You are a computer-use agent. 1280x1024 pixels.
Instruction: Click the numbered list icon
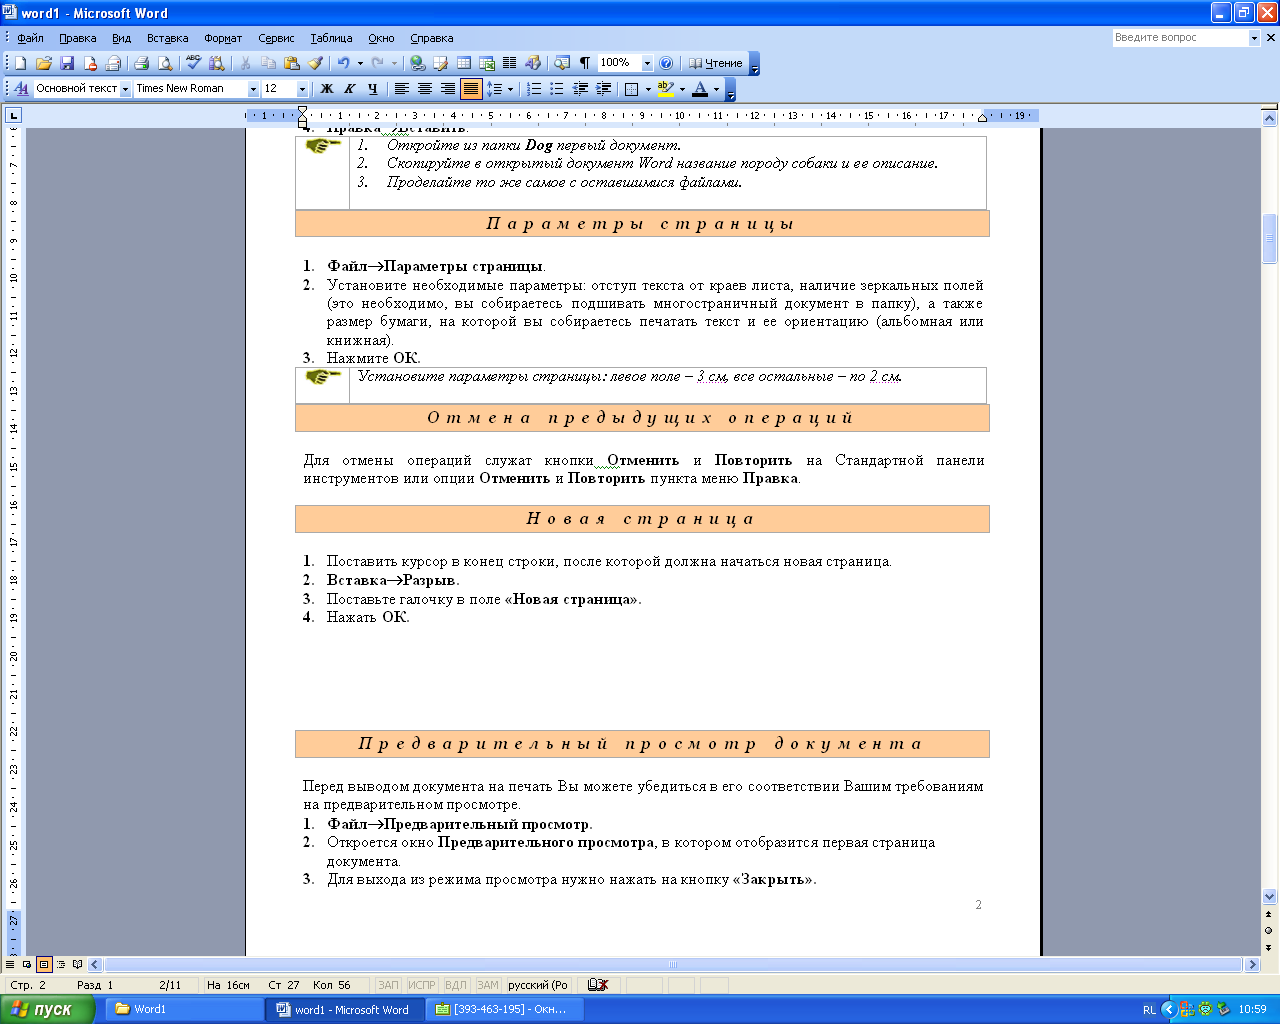534,89
